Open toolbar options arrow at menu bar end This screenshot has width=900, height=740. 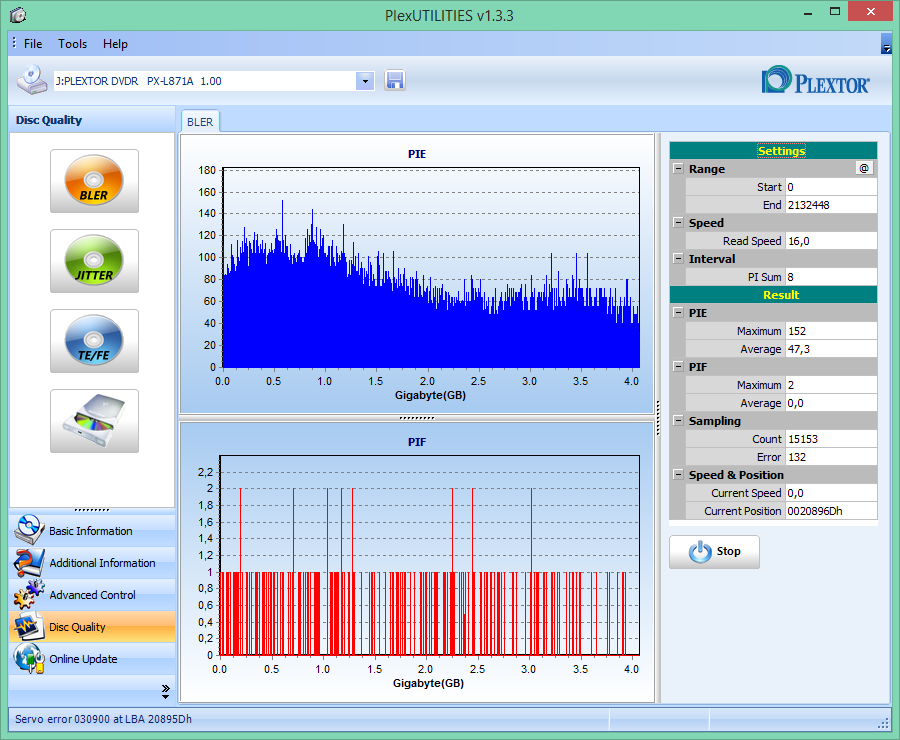(x=886, y=44)
